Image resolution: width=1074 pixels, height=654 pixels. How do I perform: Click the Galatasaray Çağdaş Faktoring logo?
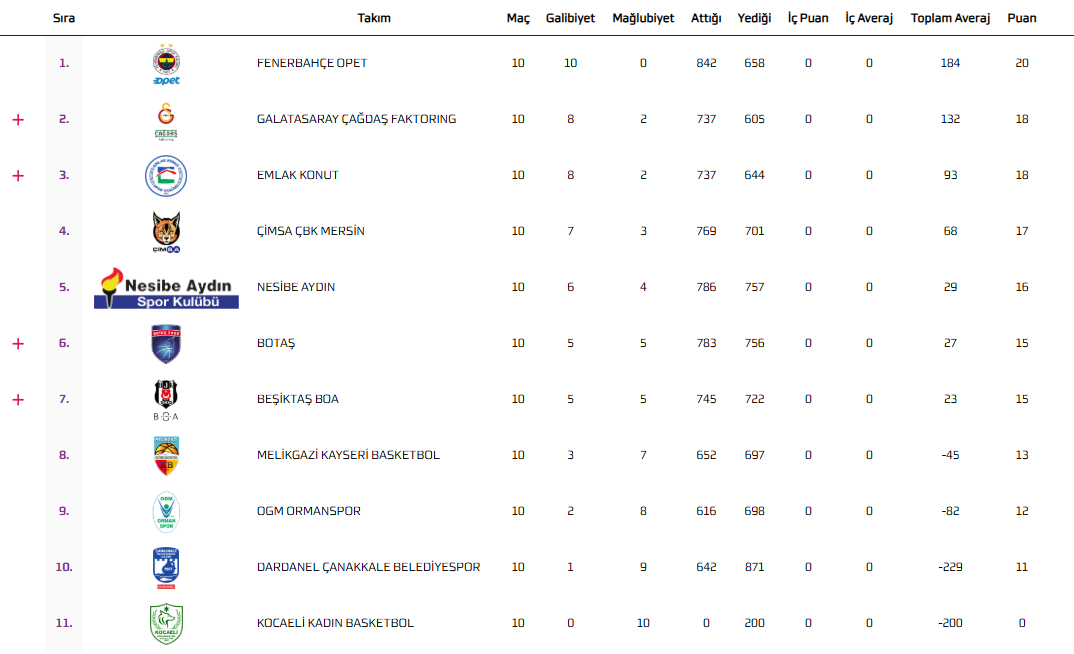166,120
